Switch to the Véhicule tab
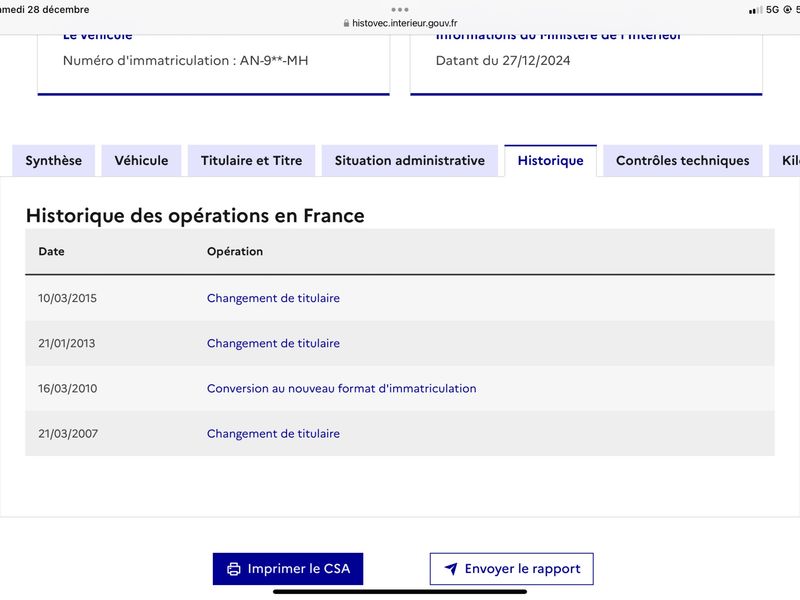 pyautogui.click(x=141, y=161)
